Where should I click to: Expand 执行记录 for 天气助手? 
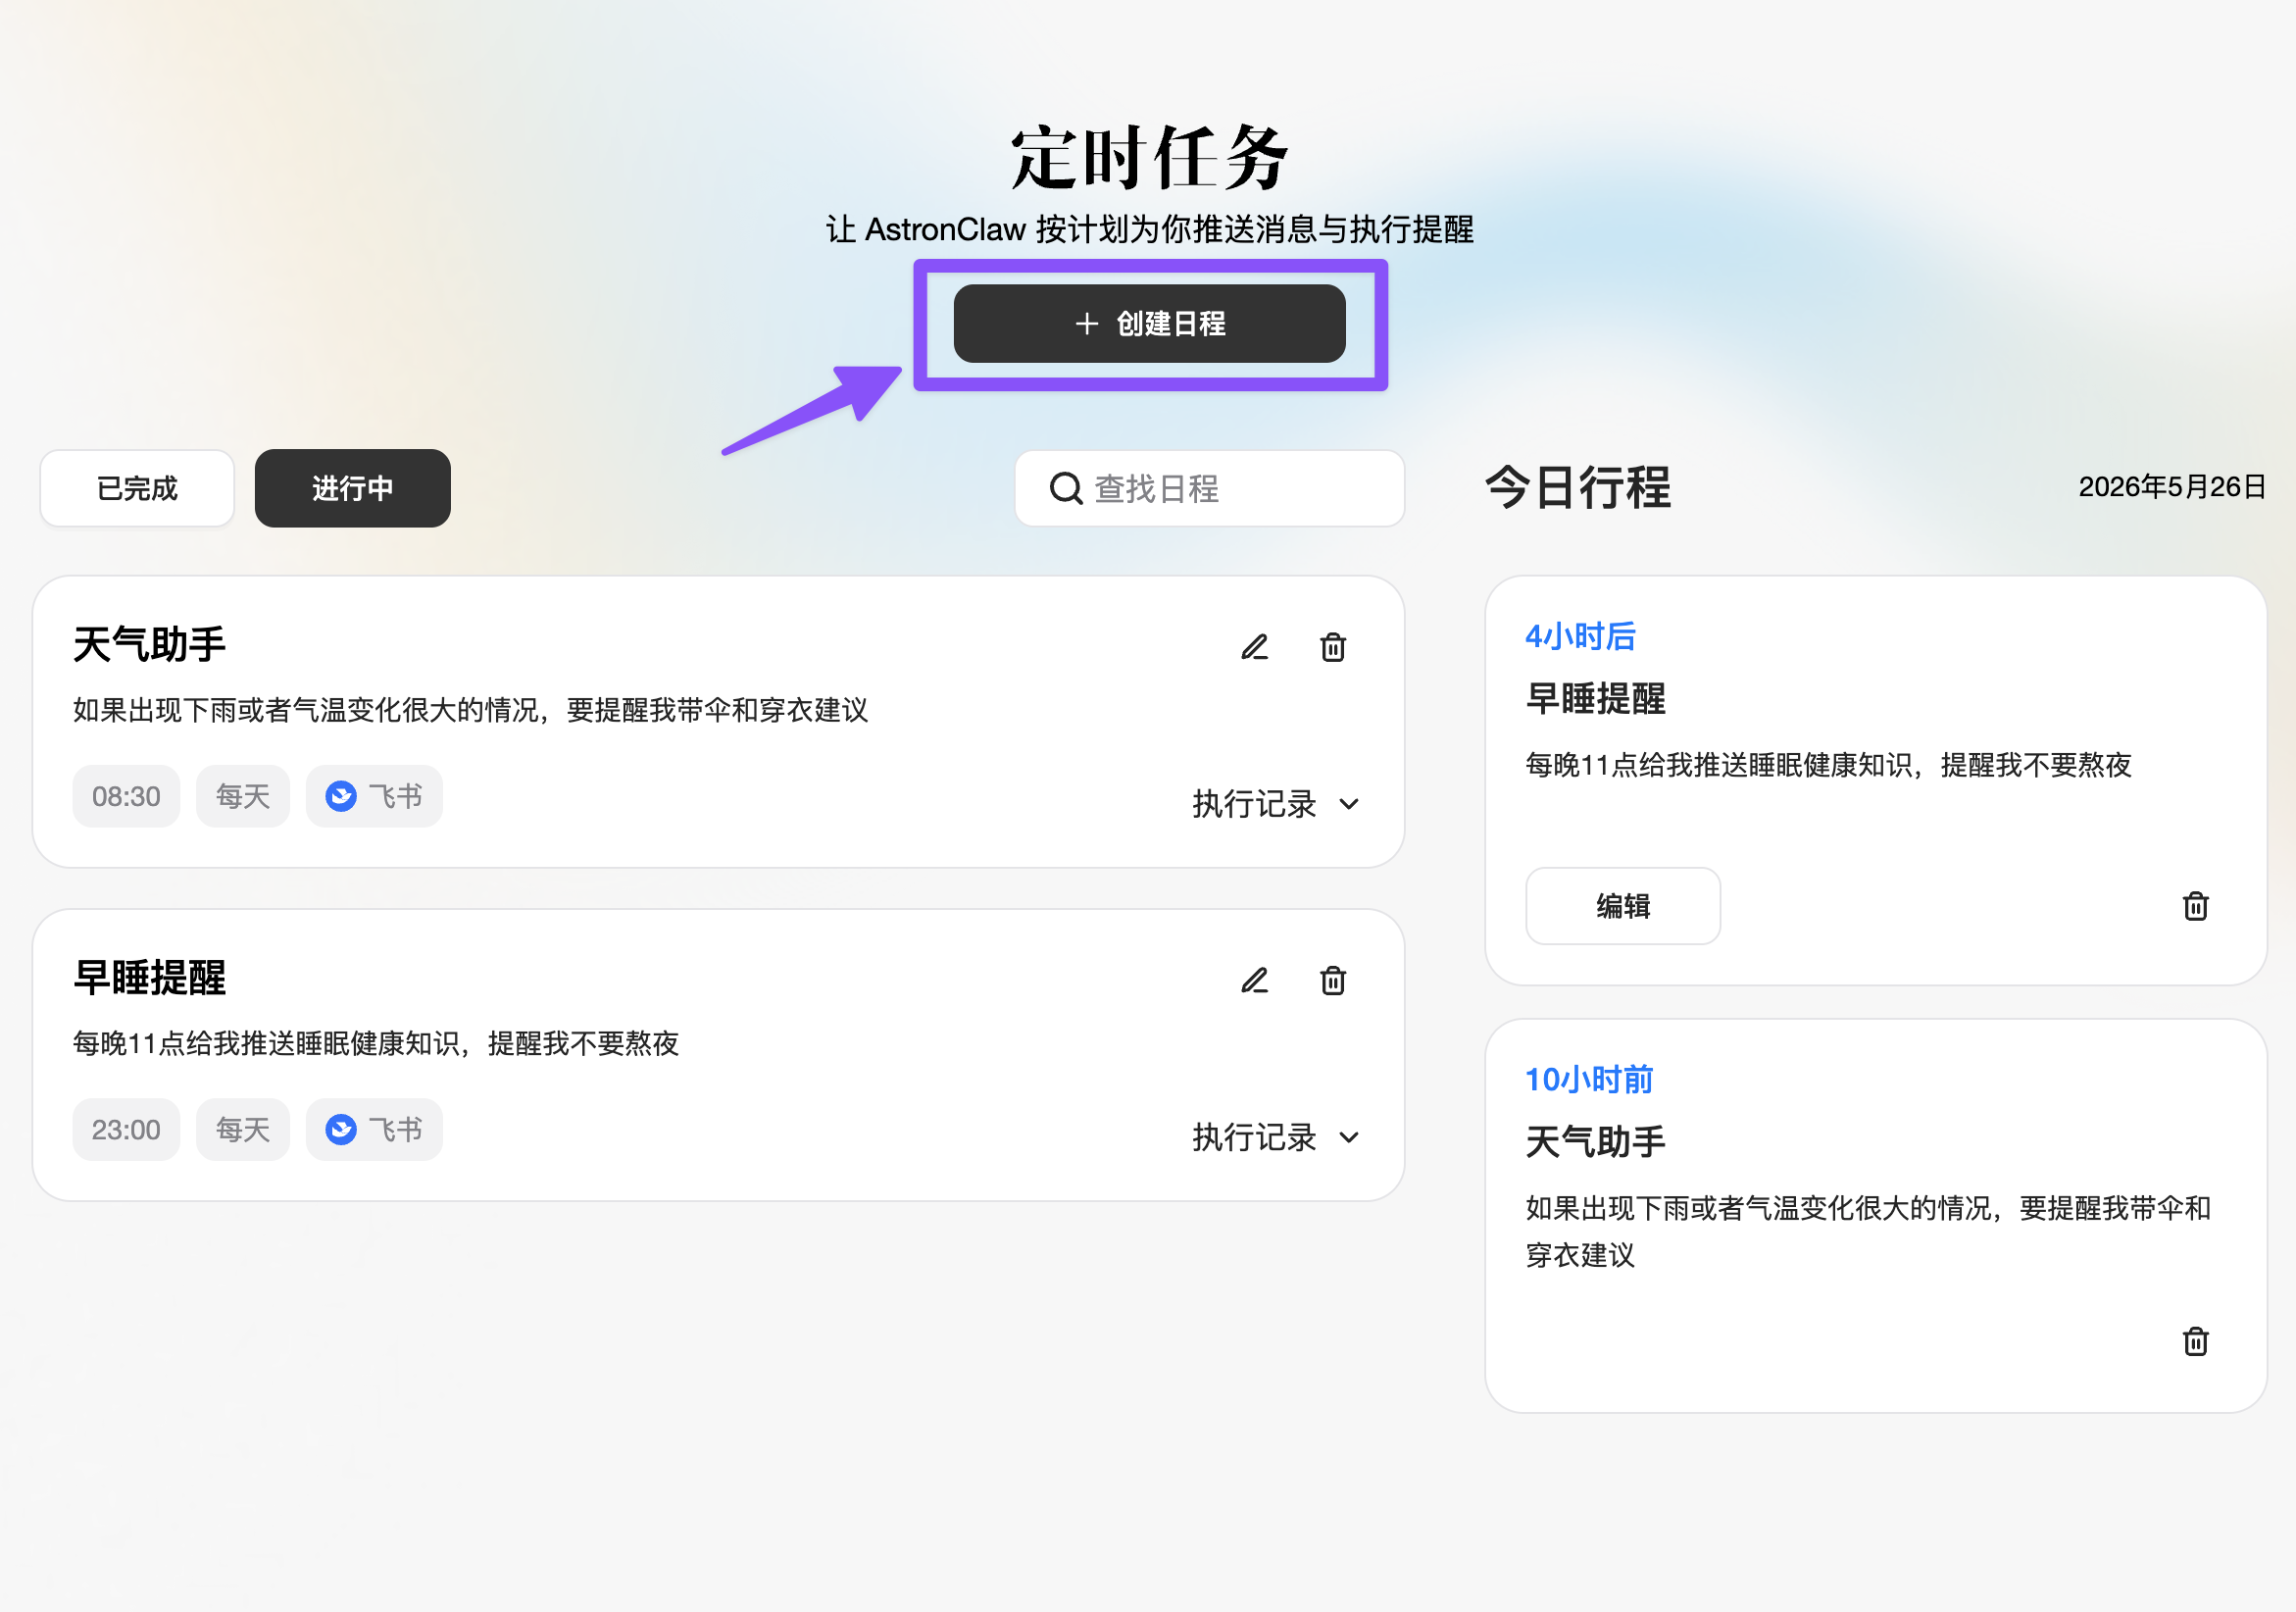tap(1276, 804)
